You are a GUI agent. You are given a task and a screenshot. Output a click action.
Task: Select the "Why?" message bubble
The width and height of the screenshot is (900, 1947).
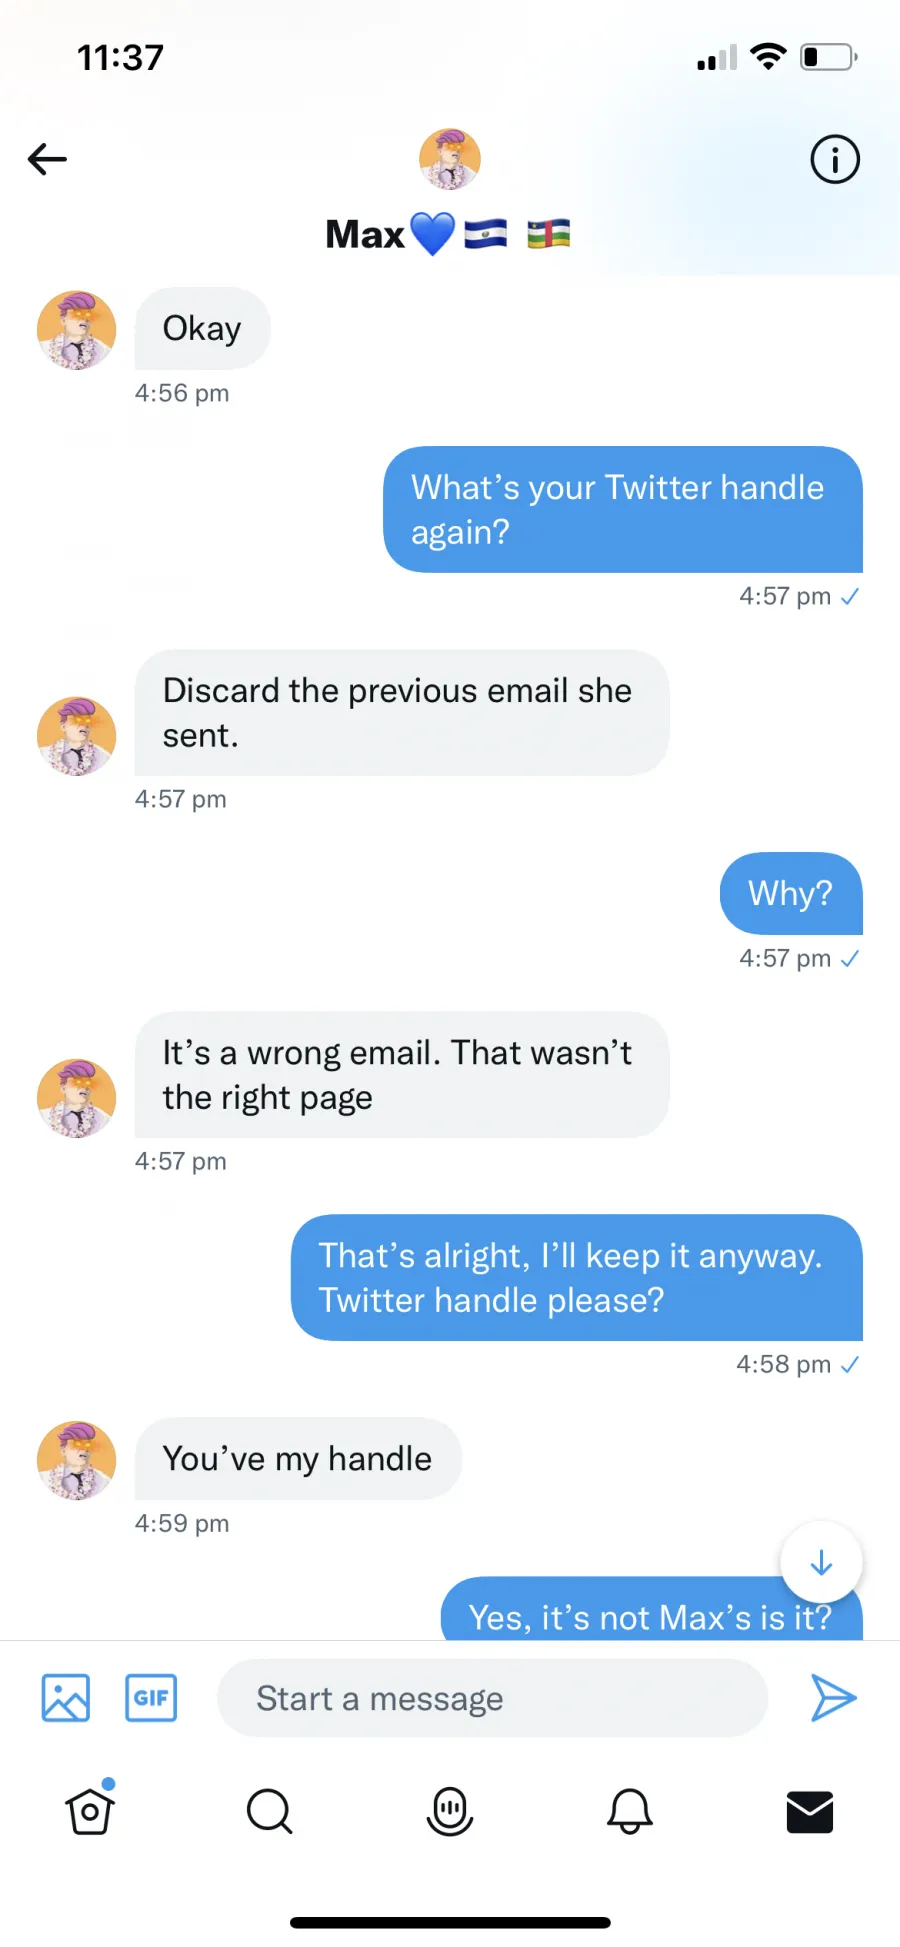(x=791, y=893)
